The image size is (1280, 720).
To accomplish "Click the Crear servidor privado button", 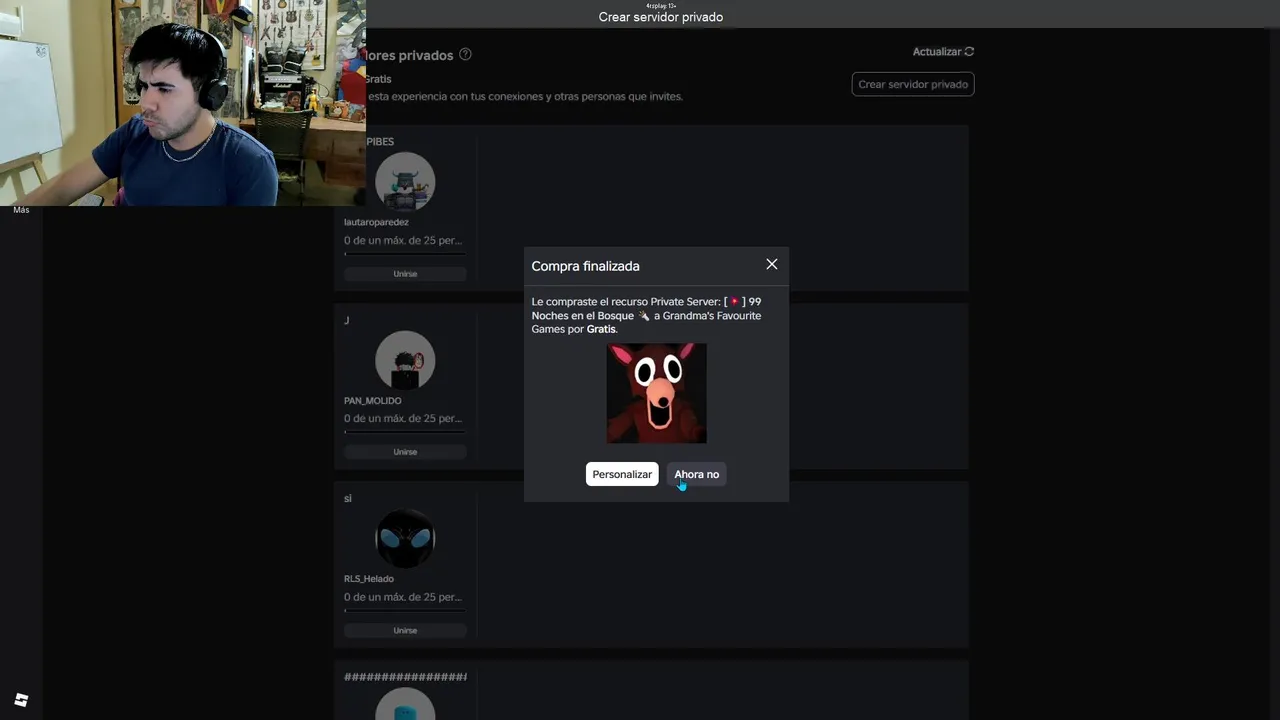I will pyautogui.click(x=913, y=84).
